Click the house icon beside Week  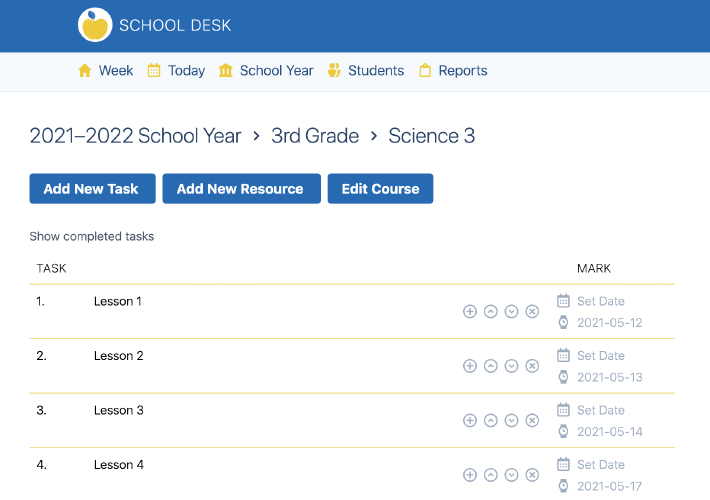point(85,71)
